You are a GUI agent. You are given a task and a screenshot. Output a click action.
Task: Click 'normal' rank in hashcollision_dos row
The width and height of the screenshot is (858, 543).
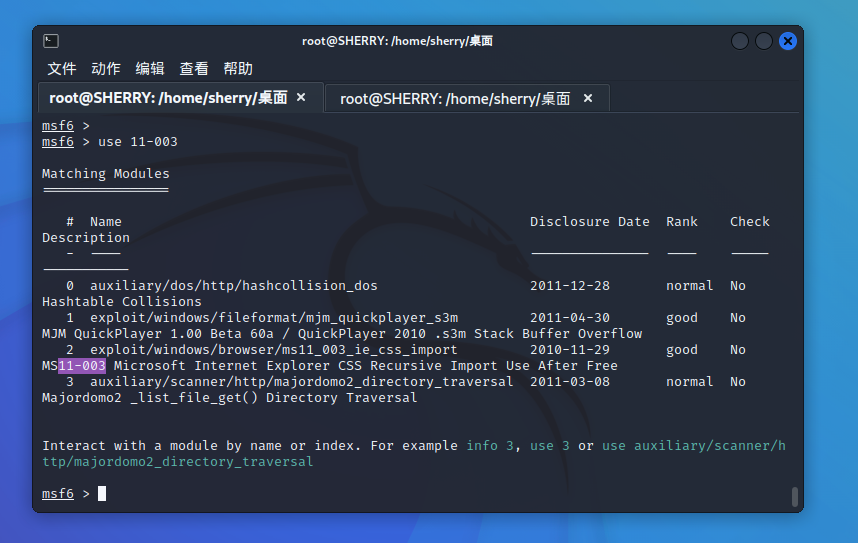(x=689, y=286)
